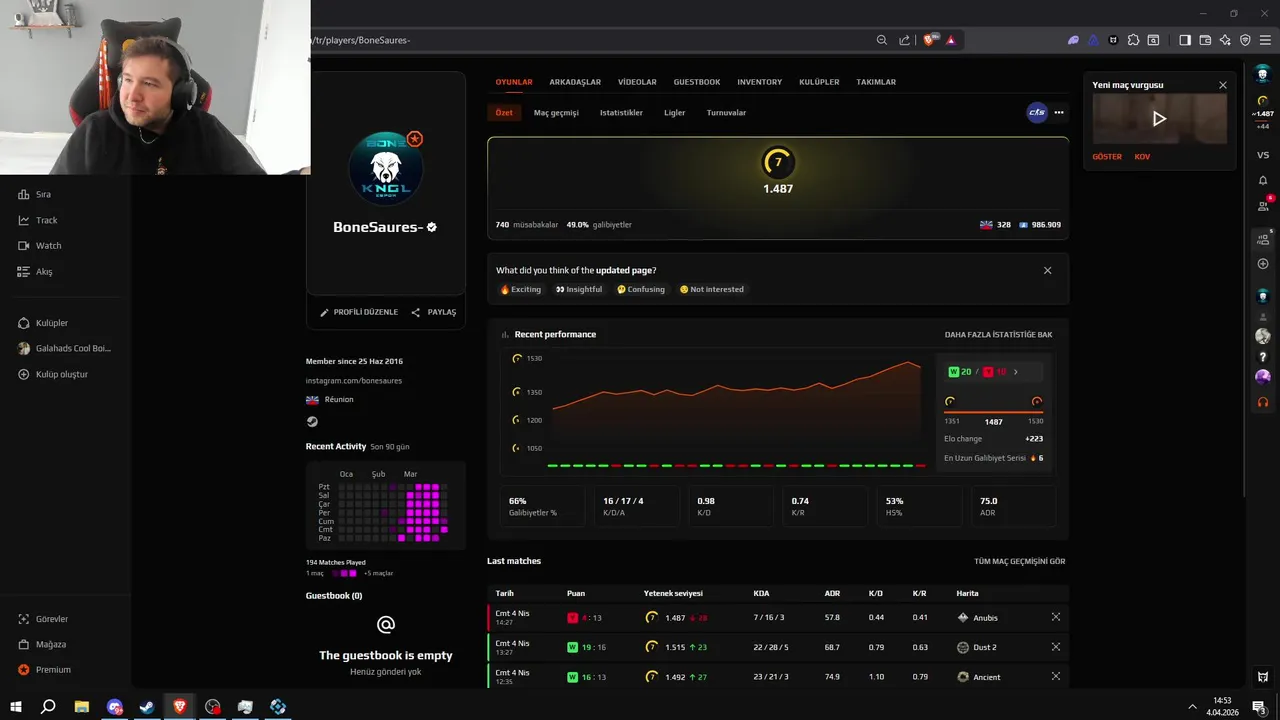Select the Maç geçmişi sub-tab
Viewport: 1280px width, 720px height.
[x=556, y=112]
